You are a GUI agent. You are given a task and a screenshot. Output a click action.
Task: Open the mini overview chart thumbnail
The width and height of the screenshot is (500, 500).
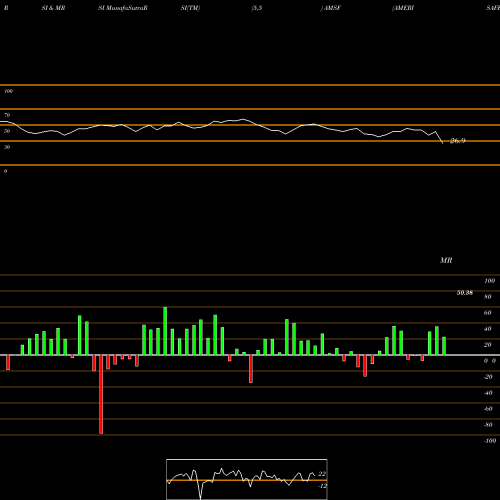pos(247,479)
